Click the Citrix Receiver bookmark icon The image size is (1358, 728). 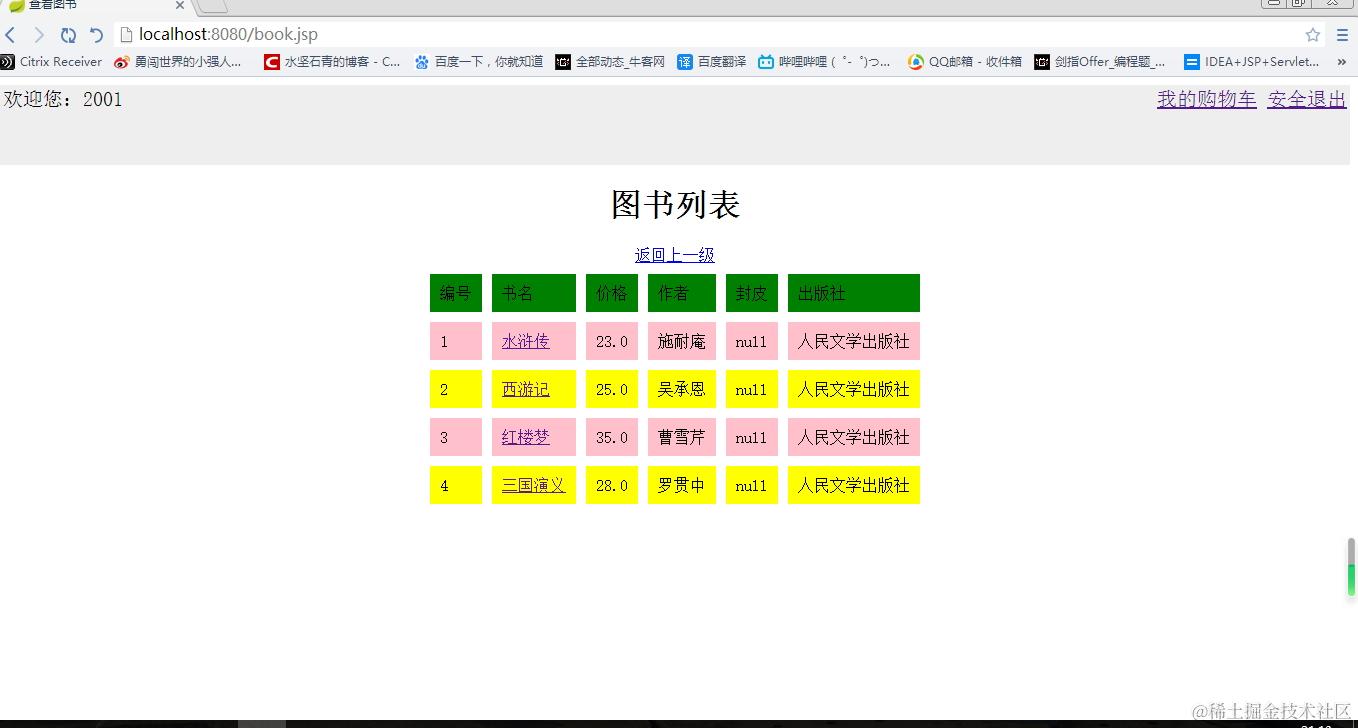point(10,61)
